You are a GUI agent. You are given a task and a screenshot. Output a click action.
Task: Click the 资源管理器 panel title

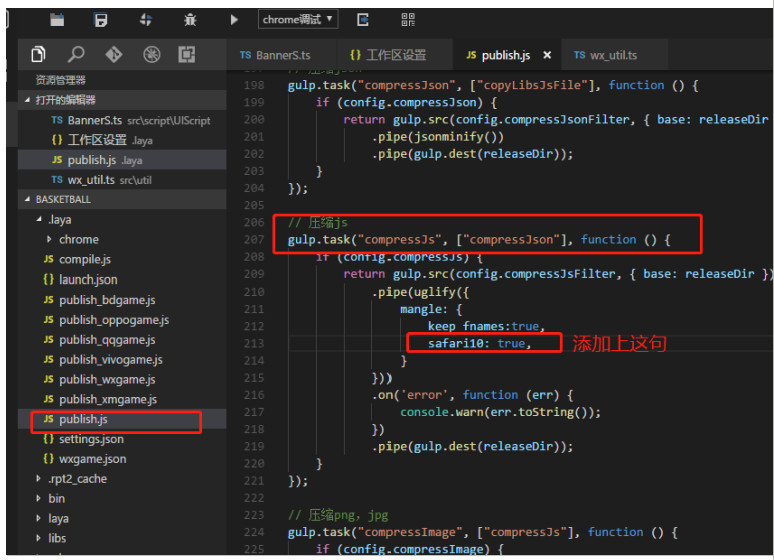[61, 80]
